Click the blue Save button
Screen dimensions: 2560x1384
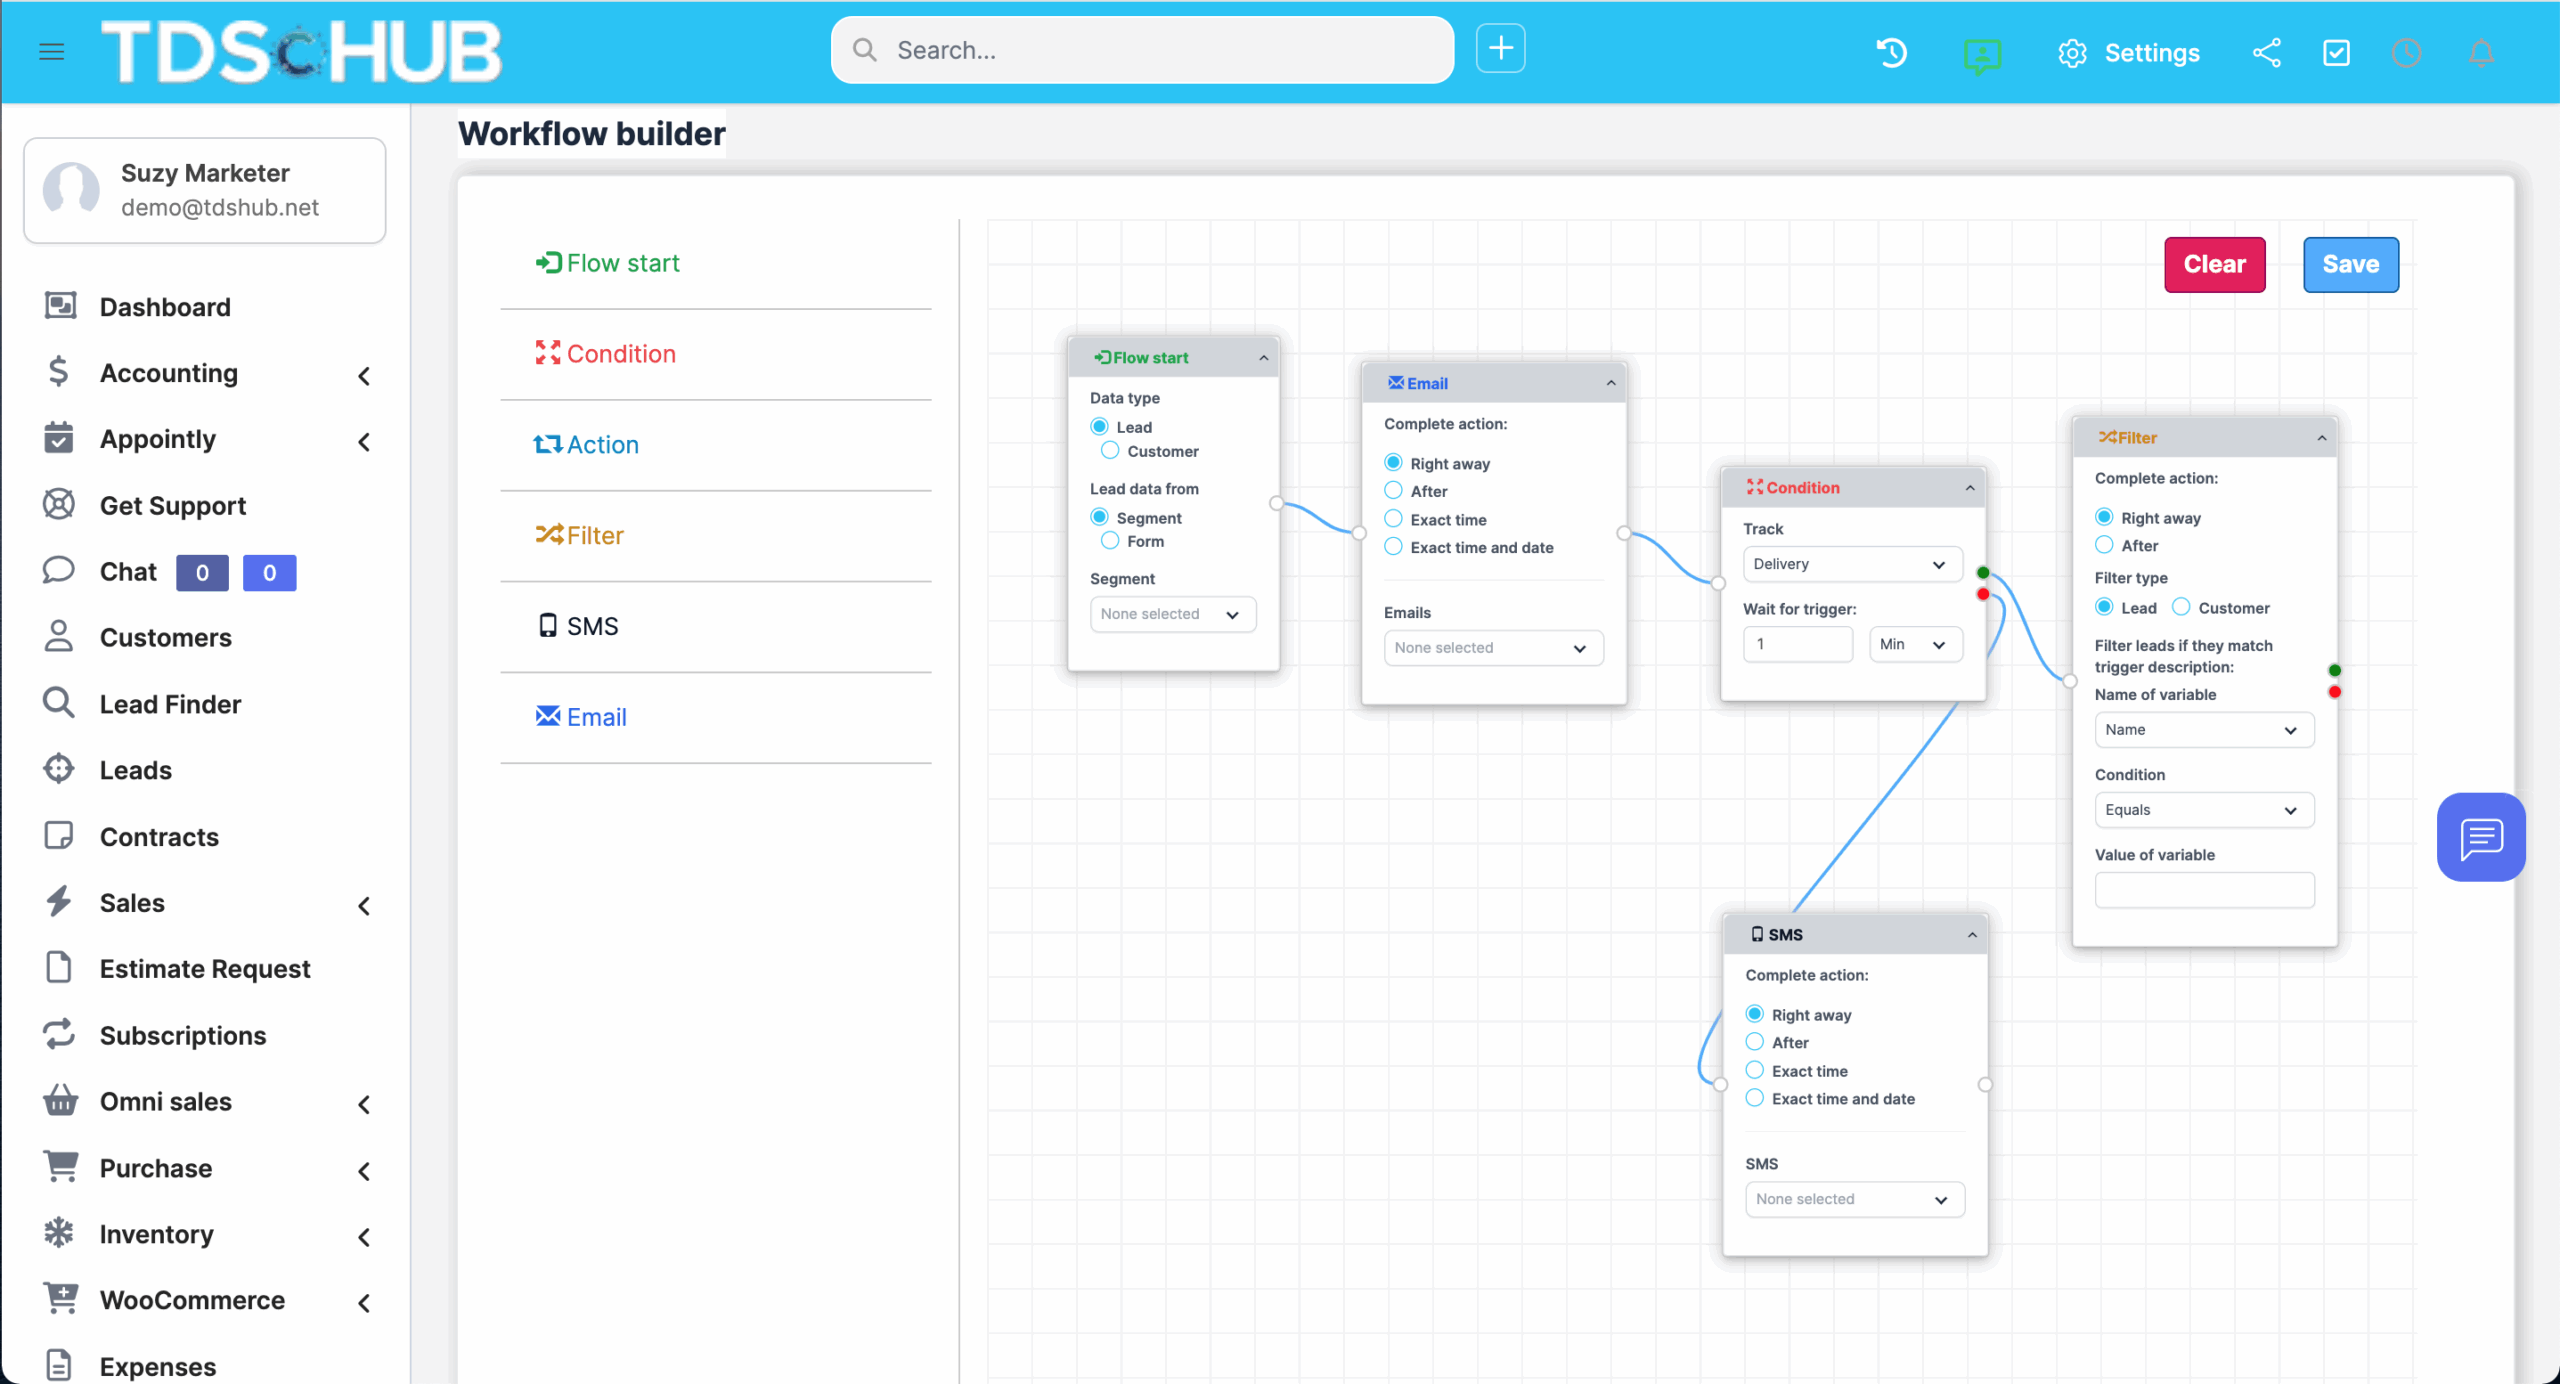click(2350, 264)
